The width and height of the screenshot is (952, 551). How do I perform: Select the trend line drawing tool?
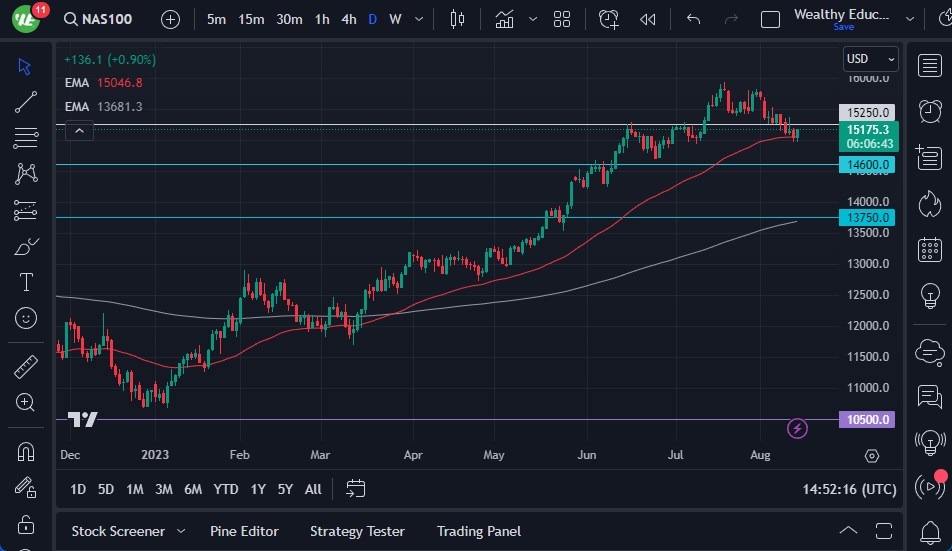[26, 101]
